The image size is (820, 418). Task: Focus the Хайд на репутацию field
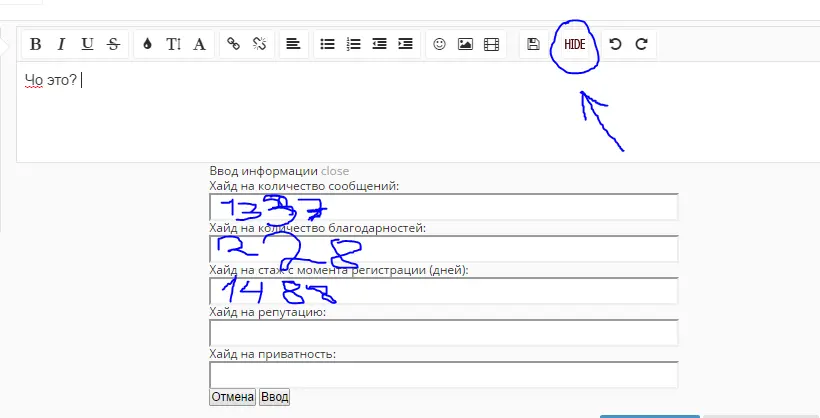(443, 333)
